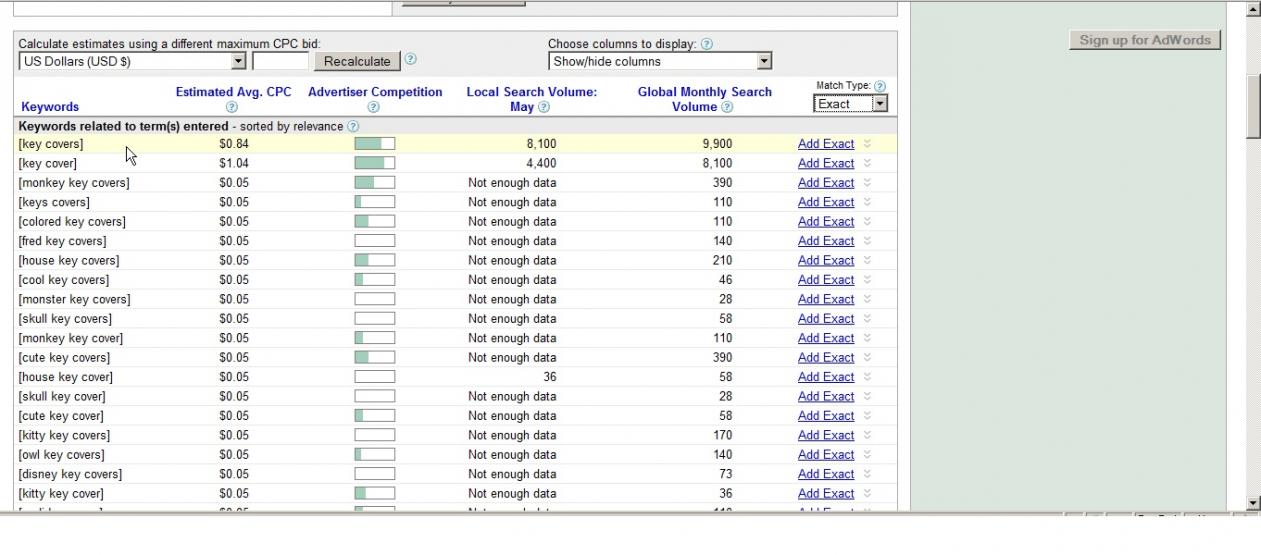
Task: Open the US Dollars currency dropdown
Action: point(132,62)
